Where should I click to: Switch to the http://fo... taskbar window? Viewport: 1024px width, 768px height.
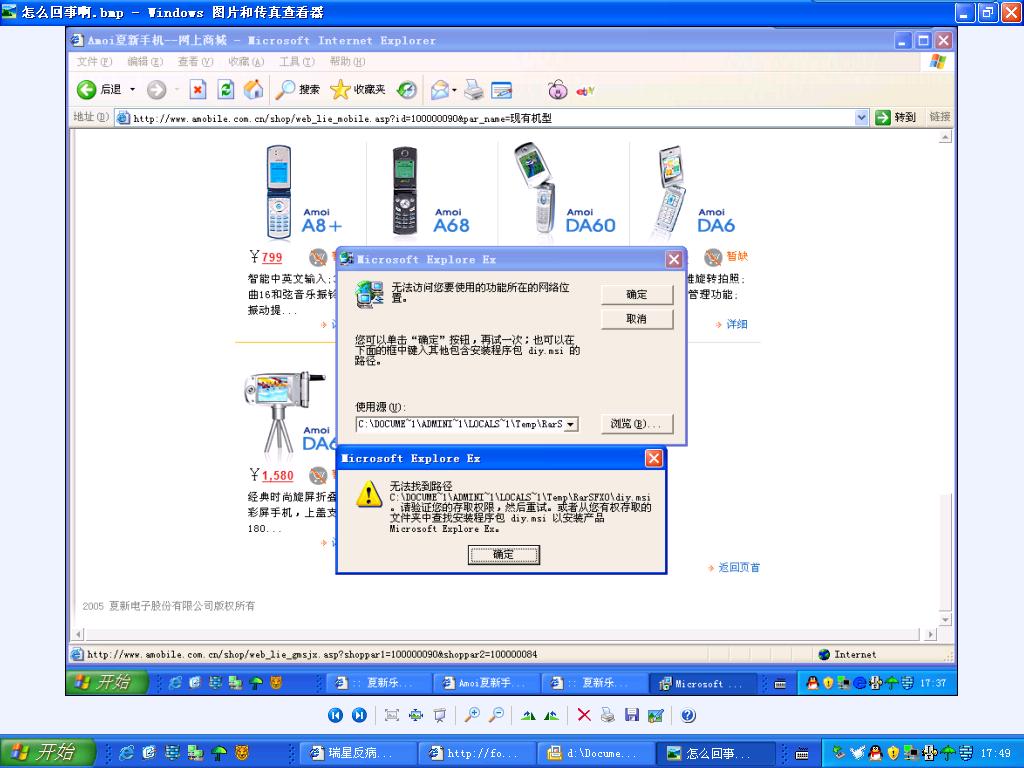pyautogui.click(x=477, y=754)
